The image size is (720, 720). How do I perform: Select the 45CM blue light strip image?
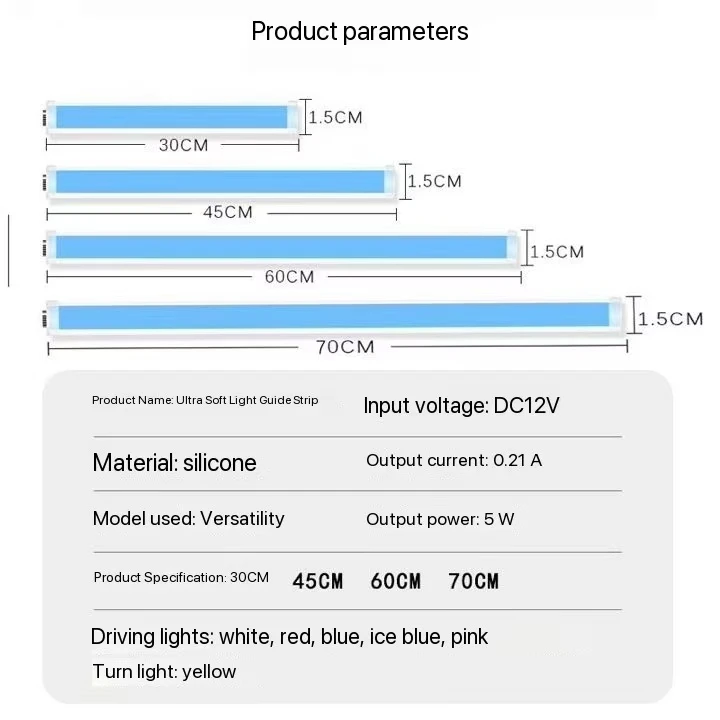[x=220, y=181]
